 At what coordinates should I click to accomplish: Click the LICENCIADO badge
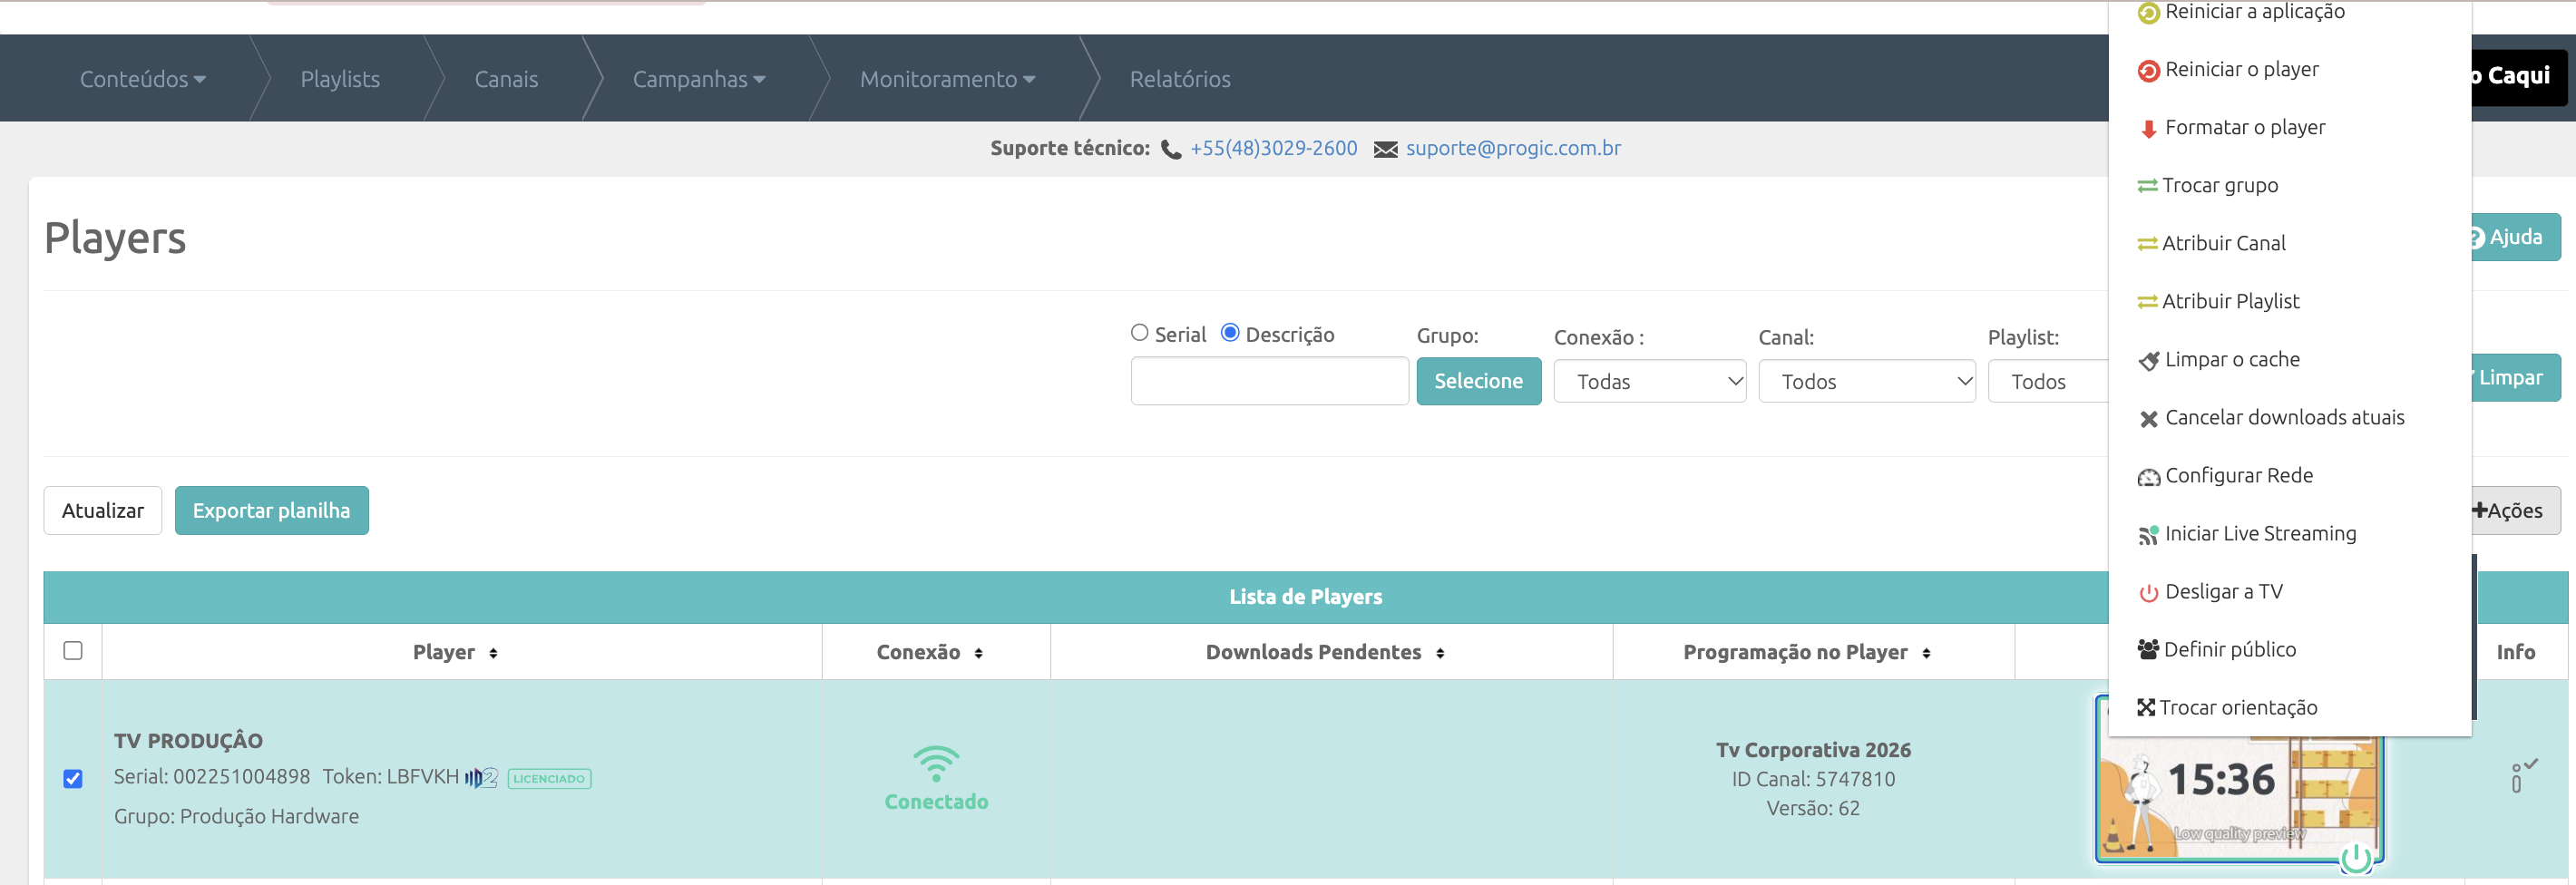click(549, 779)
